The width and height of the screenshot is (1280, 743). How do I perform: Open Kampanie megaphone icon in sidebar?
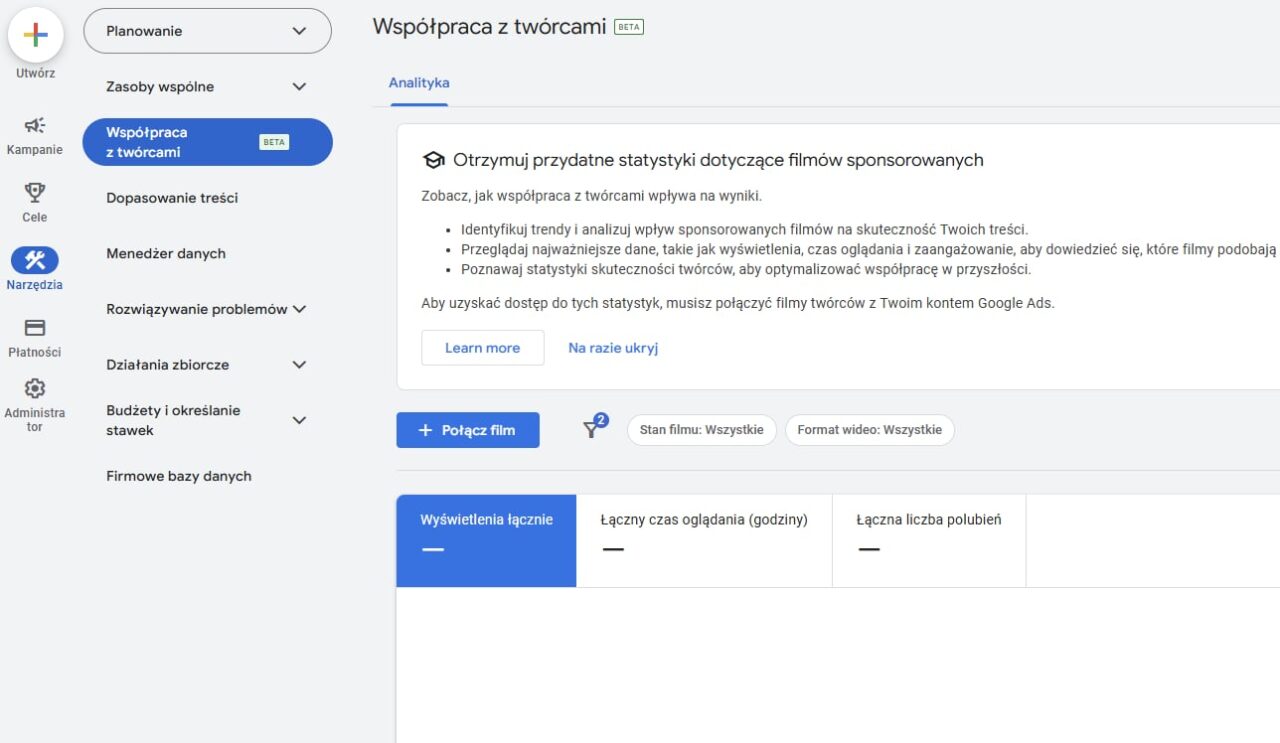pyautogui.click(x=35, y=126)
